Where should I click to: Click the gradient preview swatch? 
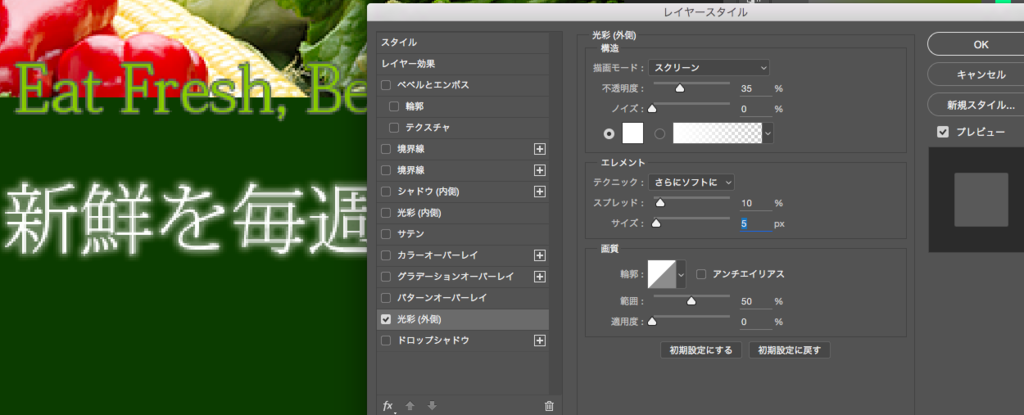718,133
